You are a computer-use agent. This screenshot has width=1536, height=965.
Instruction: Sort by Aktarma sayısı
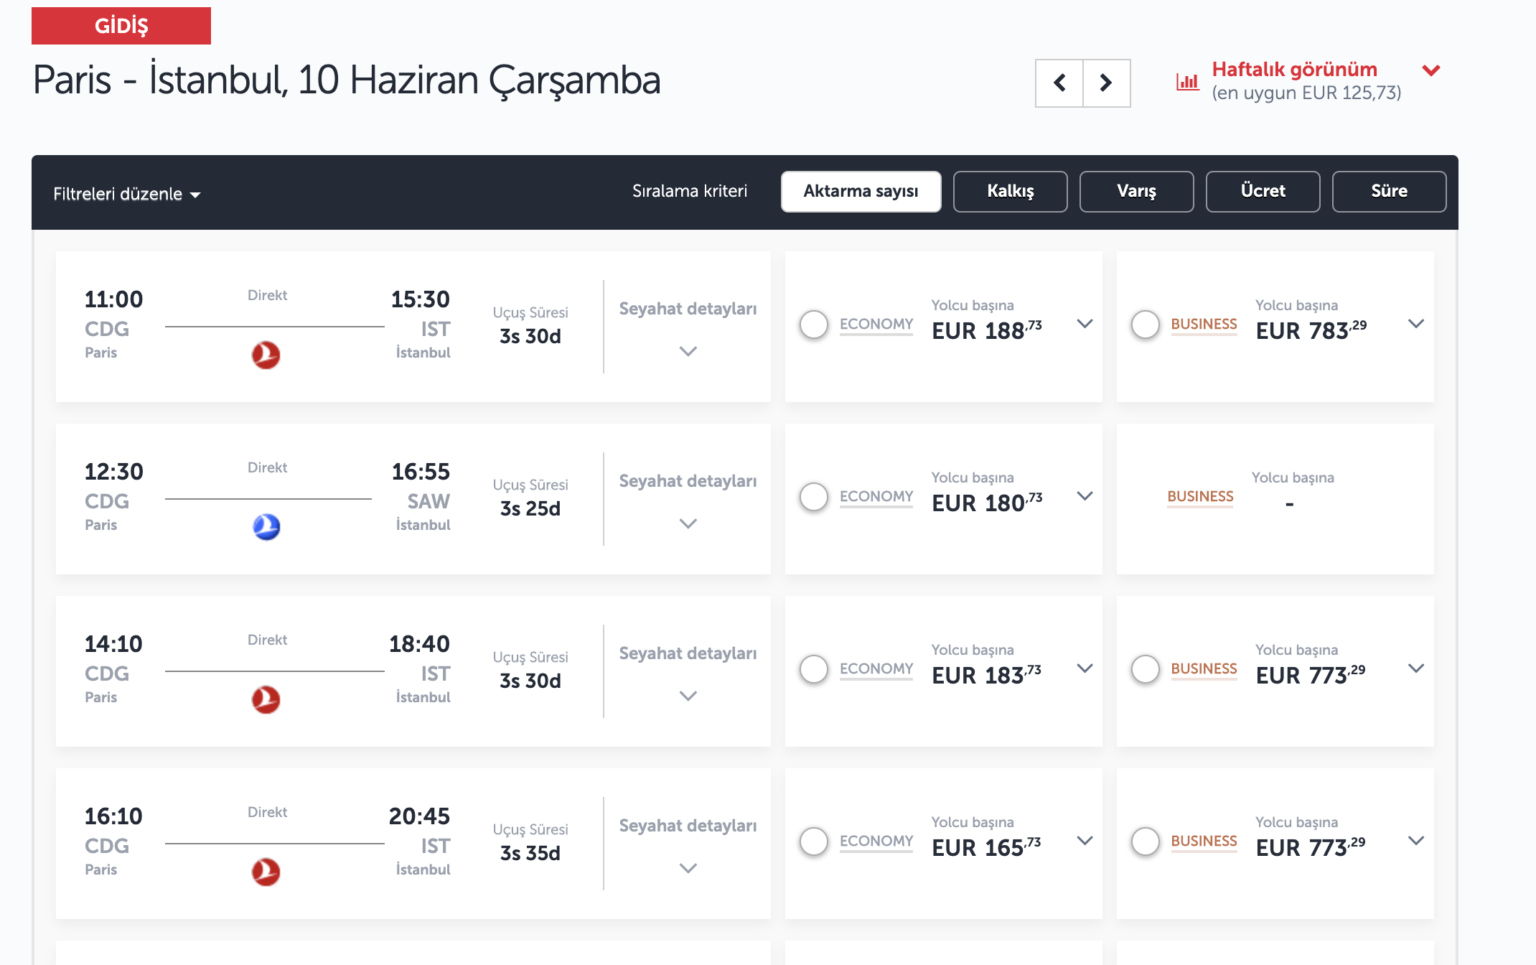(861, 191)
